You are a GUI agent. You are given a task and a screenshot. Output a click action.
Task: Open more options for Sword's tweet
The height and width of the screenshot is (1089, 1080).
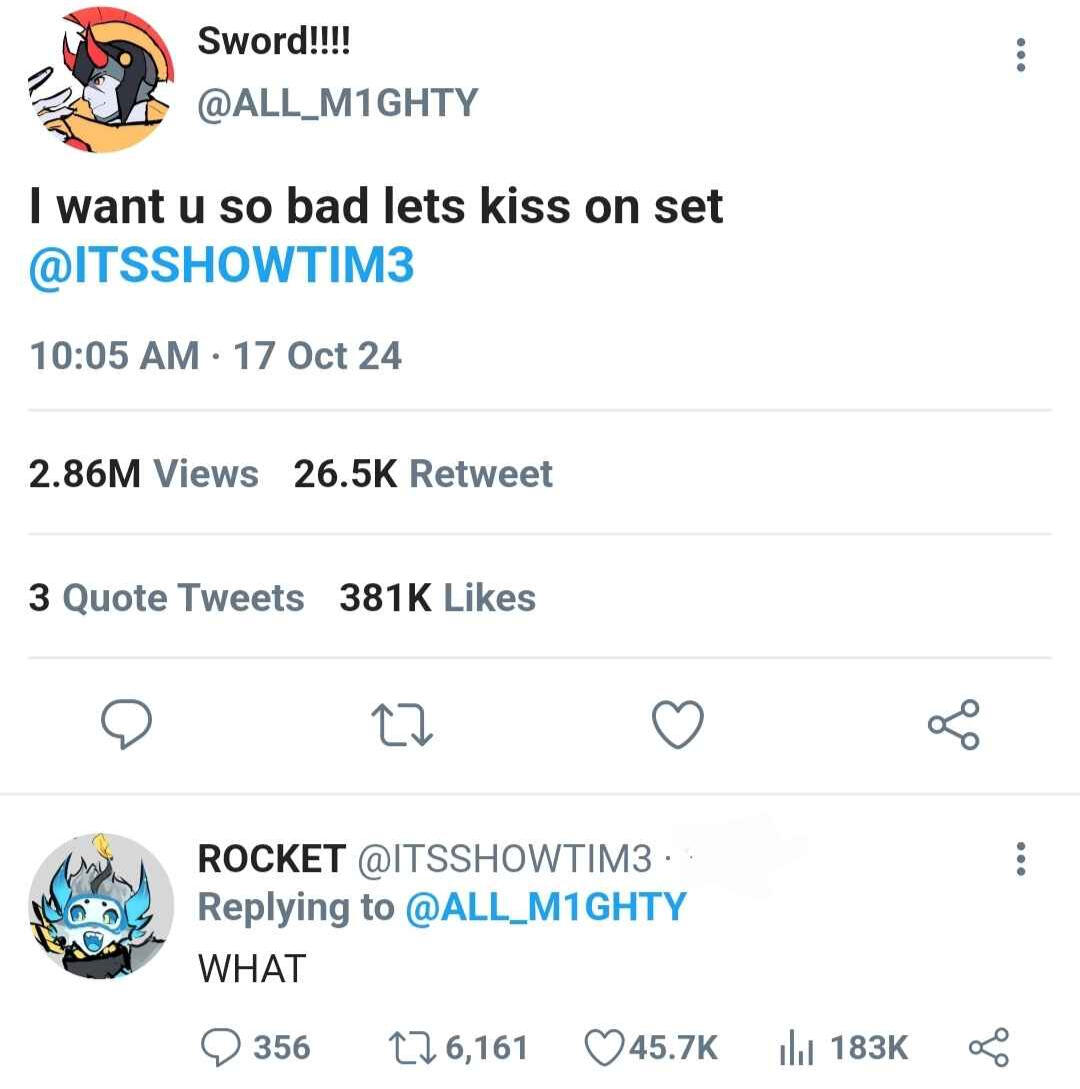pos(1020,55)
